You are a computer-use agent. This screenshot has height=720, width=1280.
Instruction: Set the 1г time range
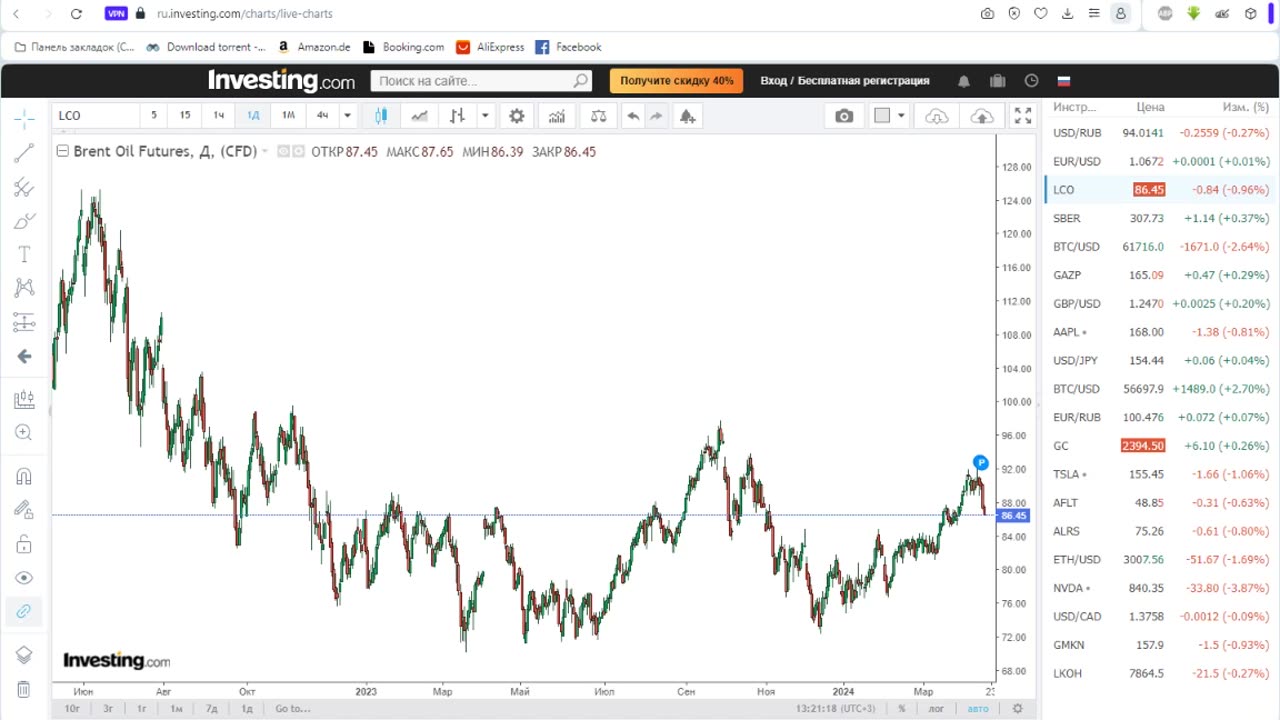pyautogui.click(x=142, y=709)
